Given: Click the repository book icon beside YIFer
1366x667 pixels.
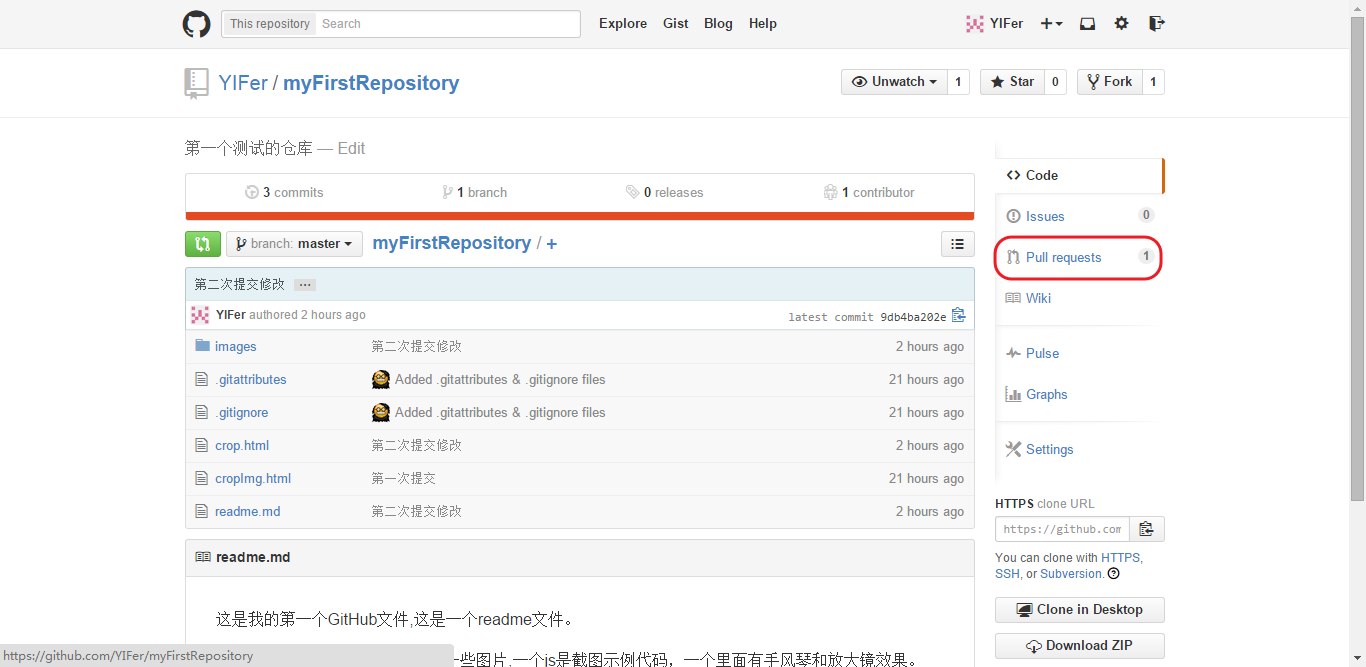Looking at the screenshot, I should [196, 83].
